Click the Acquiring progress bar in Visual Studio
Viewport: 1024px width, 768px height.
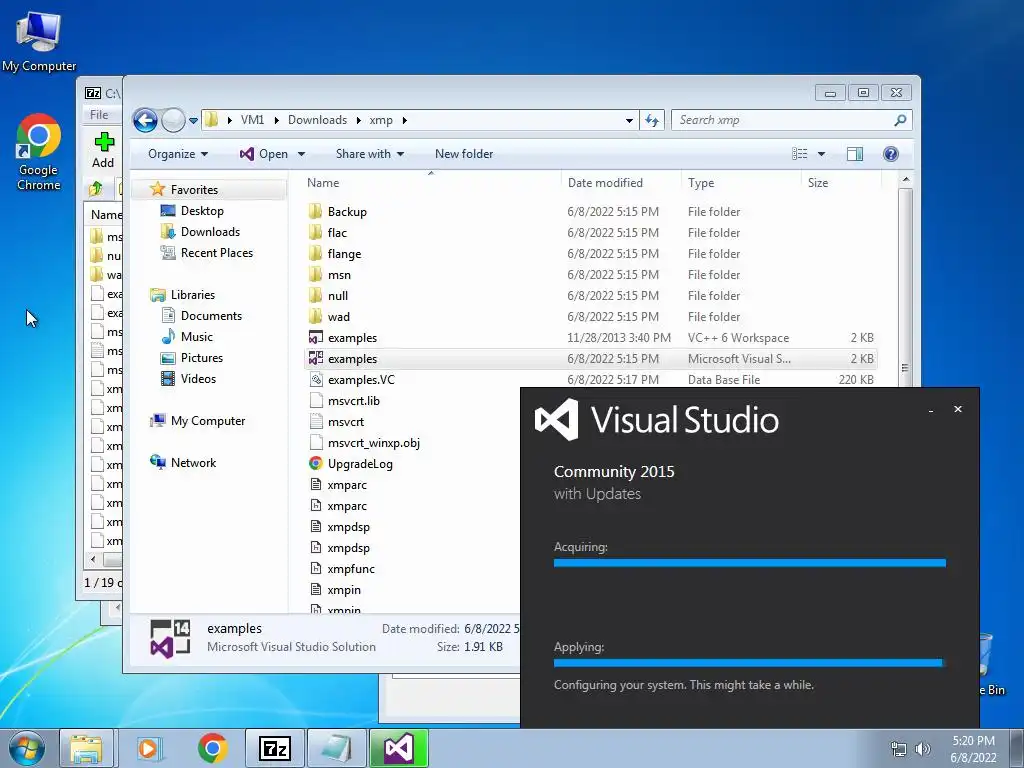click(x=750, y=563)
